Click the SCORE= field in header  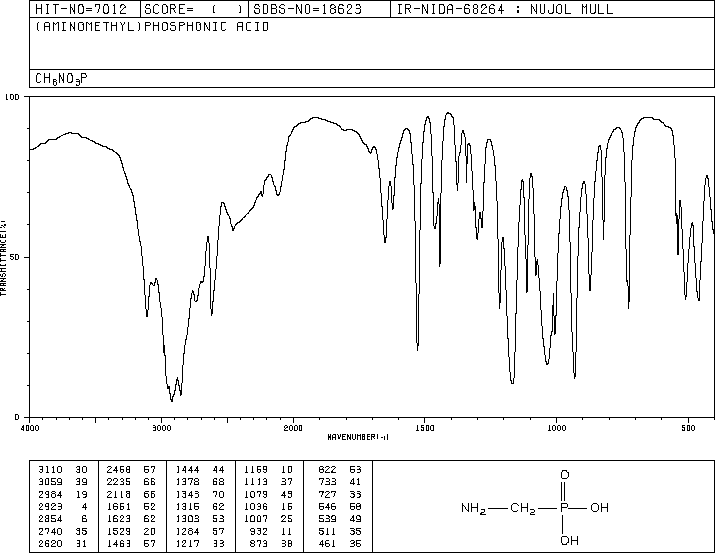point(194,9)
